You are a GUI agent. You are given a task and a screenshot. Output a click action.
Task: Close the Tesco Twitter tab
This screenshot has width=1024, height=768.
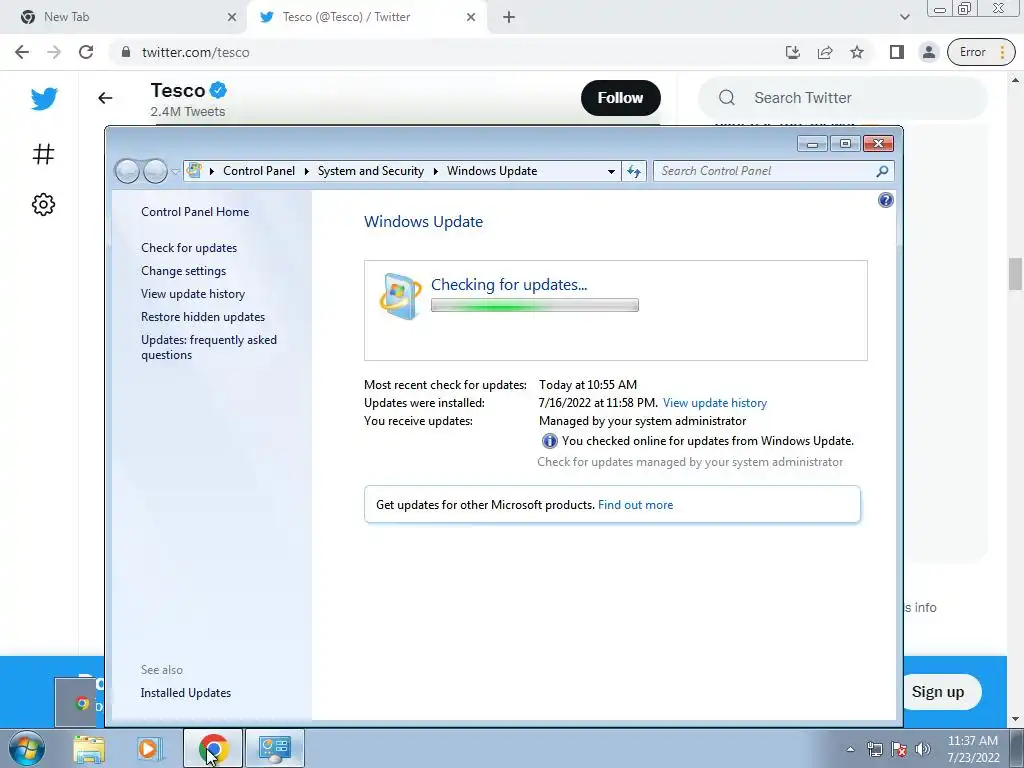click(471, 17)
